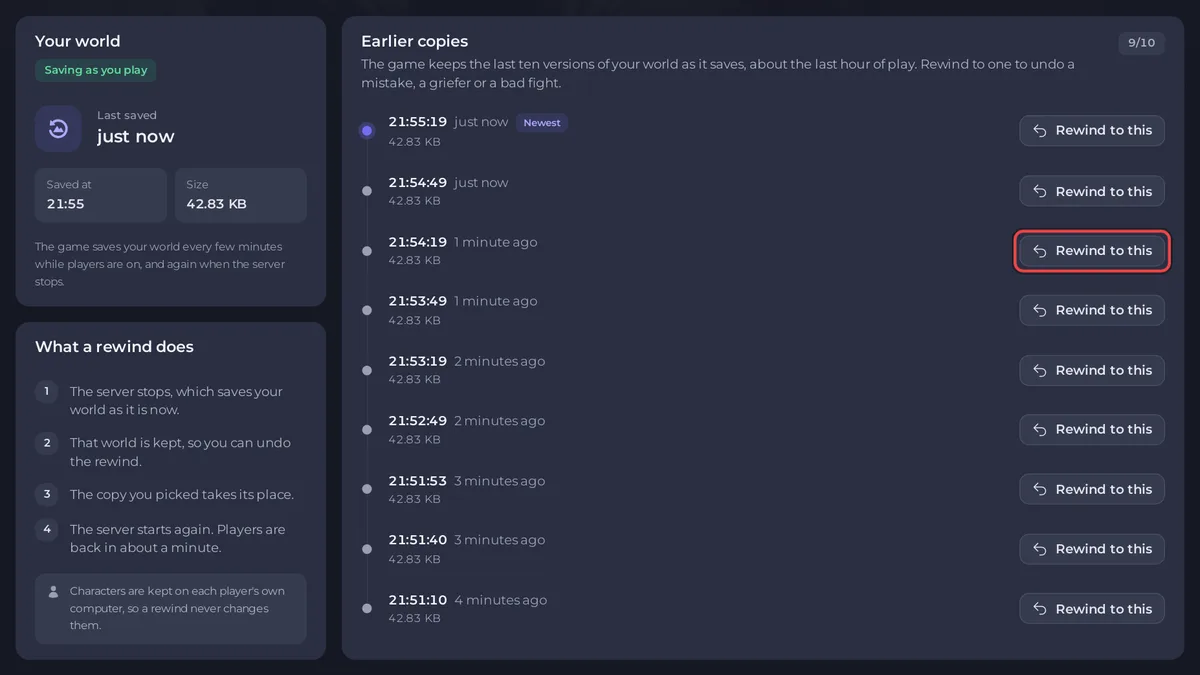Click the 'Size 42.83 KB' box
Image resolution: width=1200 pixels, height=675 pixels.
tap(241, 195)
